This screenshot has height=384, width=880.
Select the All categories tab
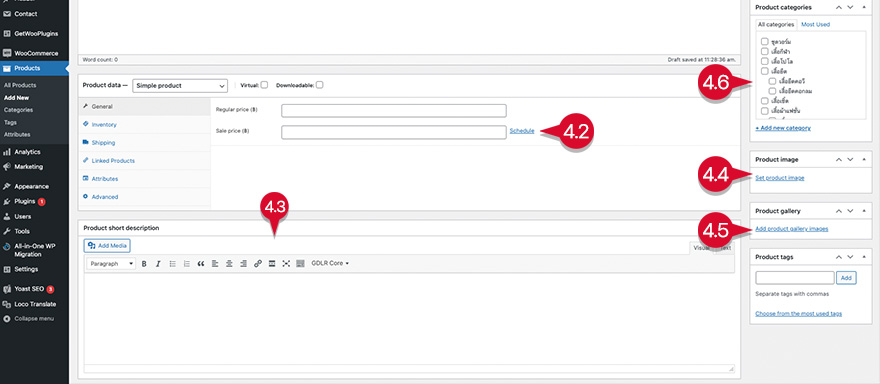(776, 24)
